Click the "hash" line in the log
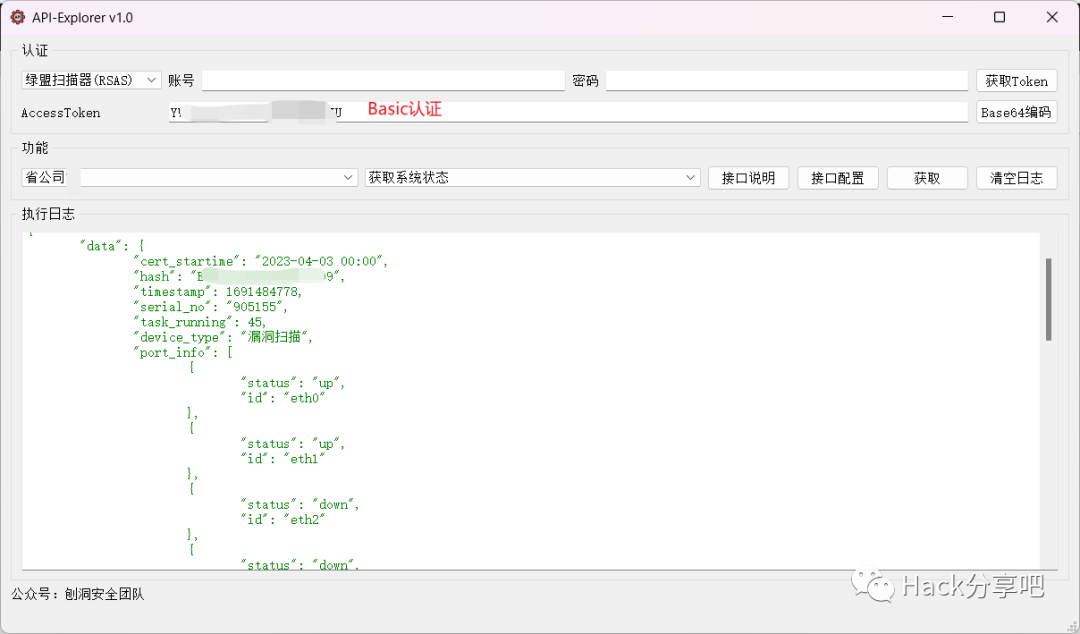The width and height of the screenshot is (1080, 634). tap(239, 276)
